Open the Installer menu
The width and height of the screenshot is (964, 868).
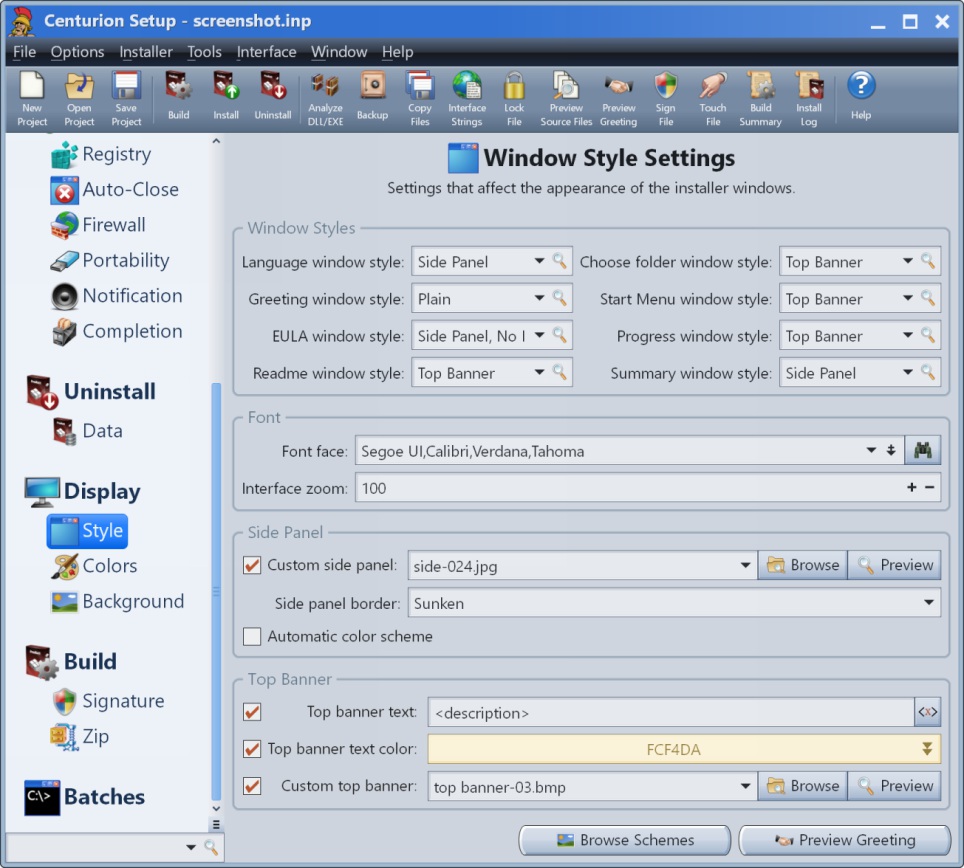146,52
